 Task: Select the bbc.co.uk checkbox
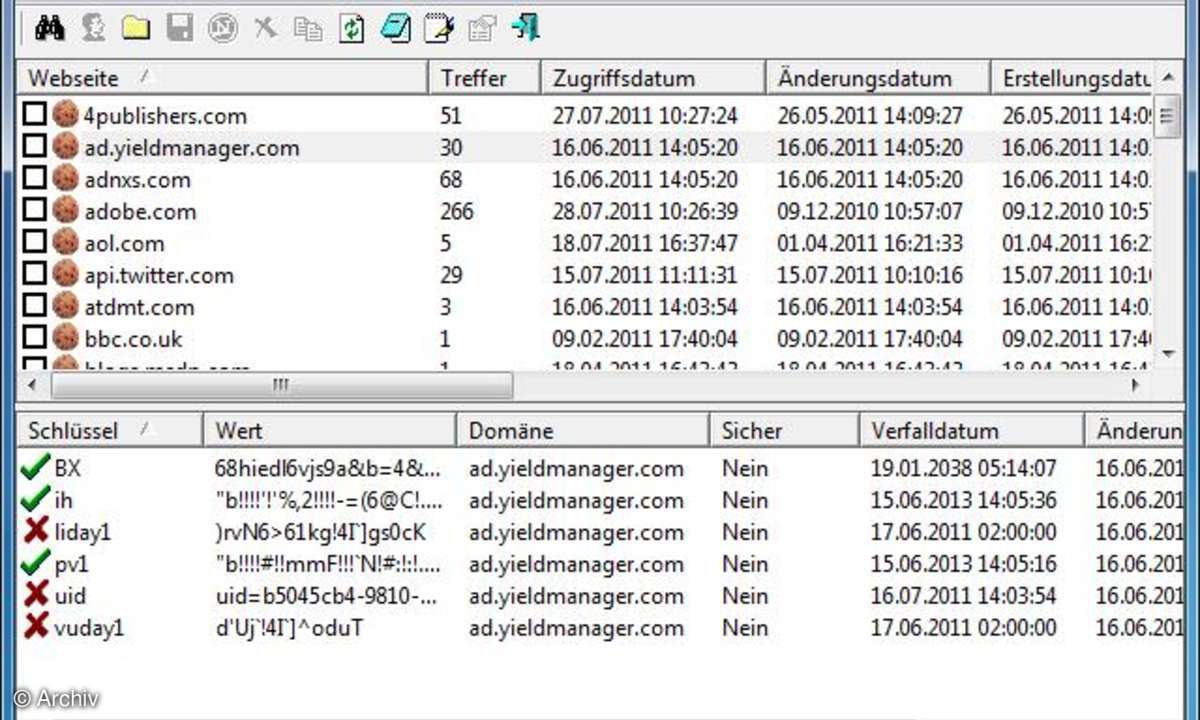point(35,338)
